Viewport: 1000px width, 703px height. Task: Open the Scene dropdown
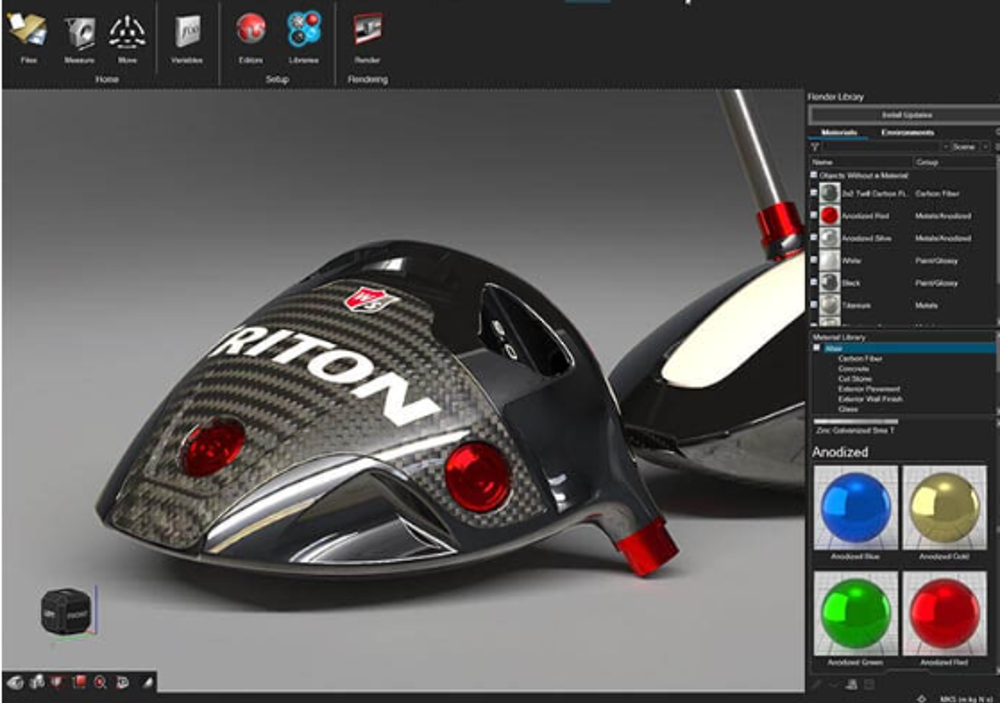click(x=968, y=147)
